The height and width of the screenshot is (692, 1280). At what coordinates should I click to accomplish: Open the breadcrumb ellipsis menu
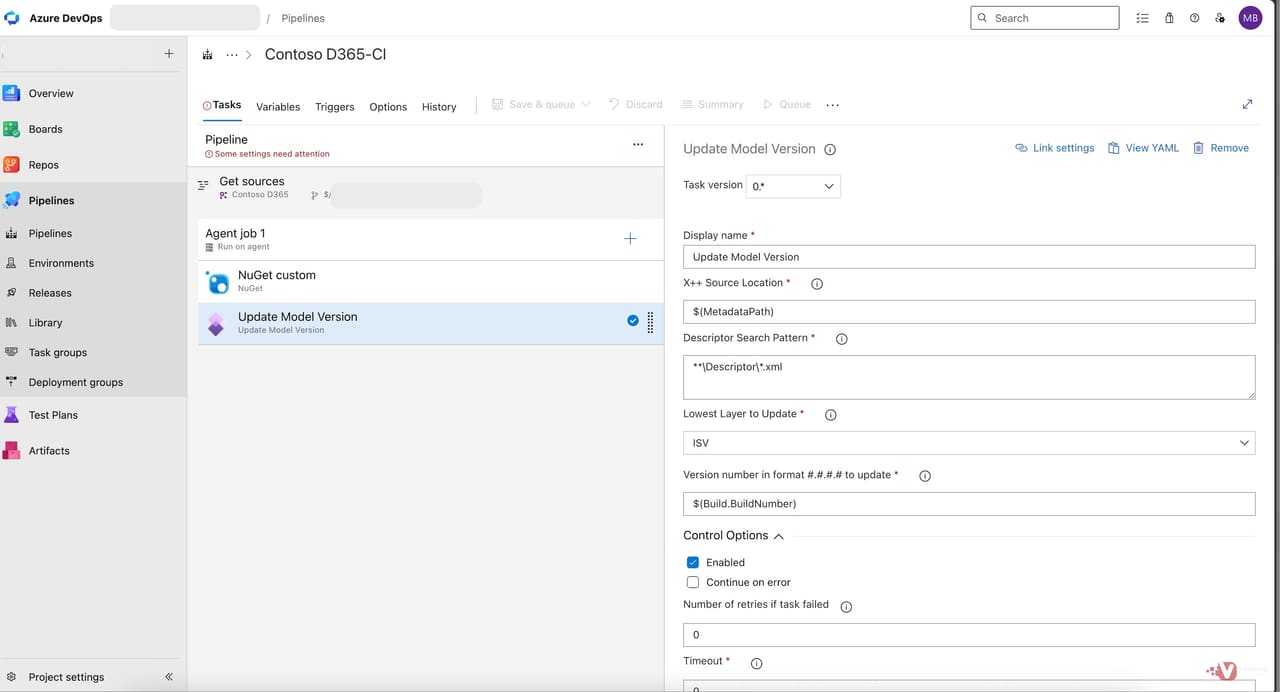tap(232, 55)
